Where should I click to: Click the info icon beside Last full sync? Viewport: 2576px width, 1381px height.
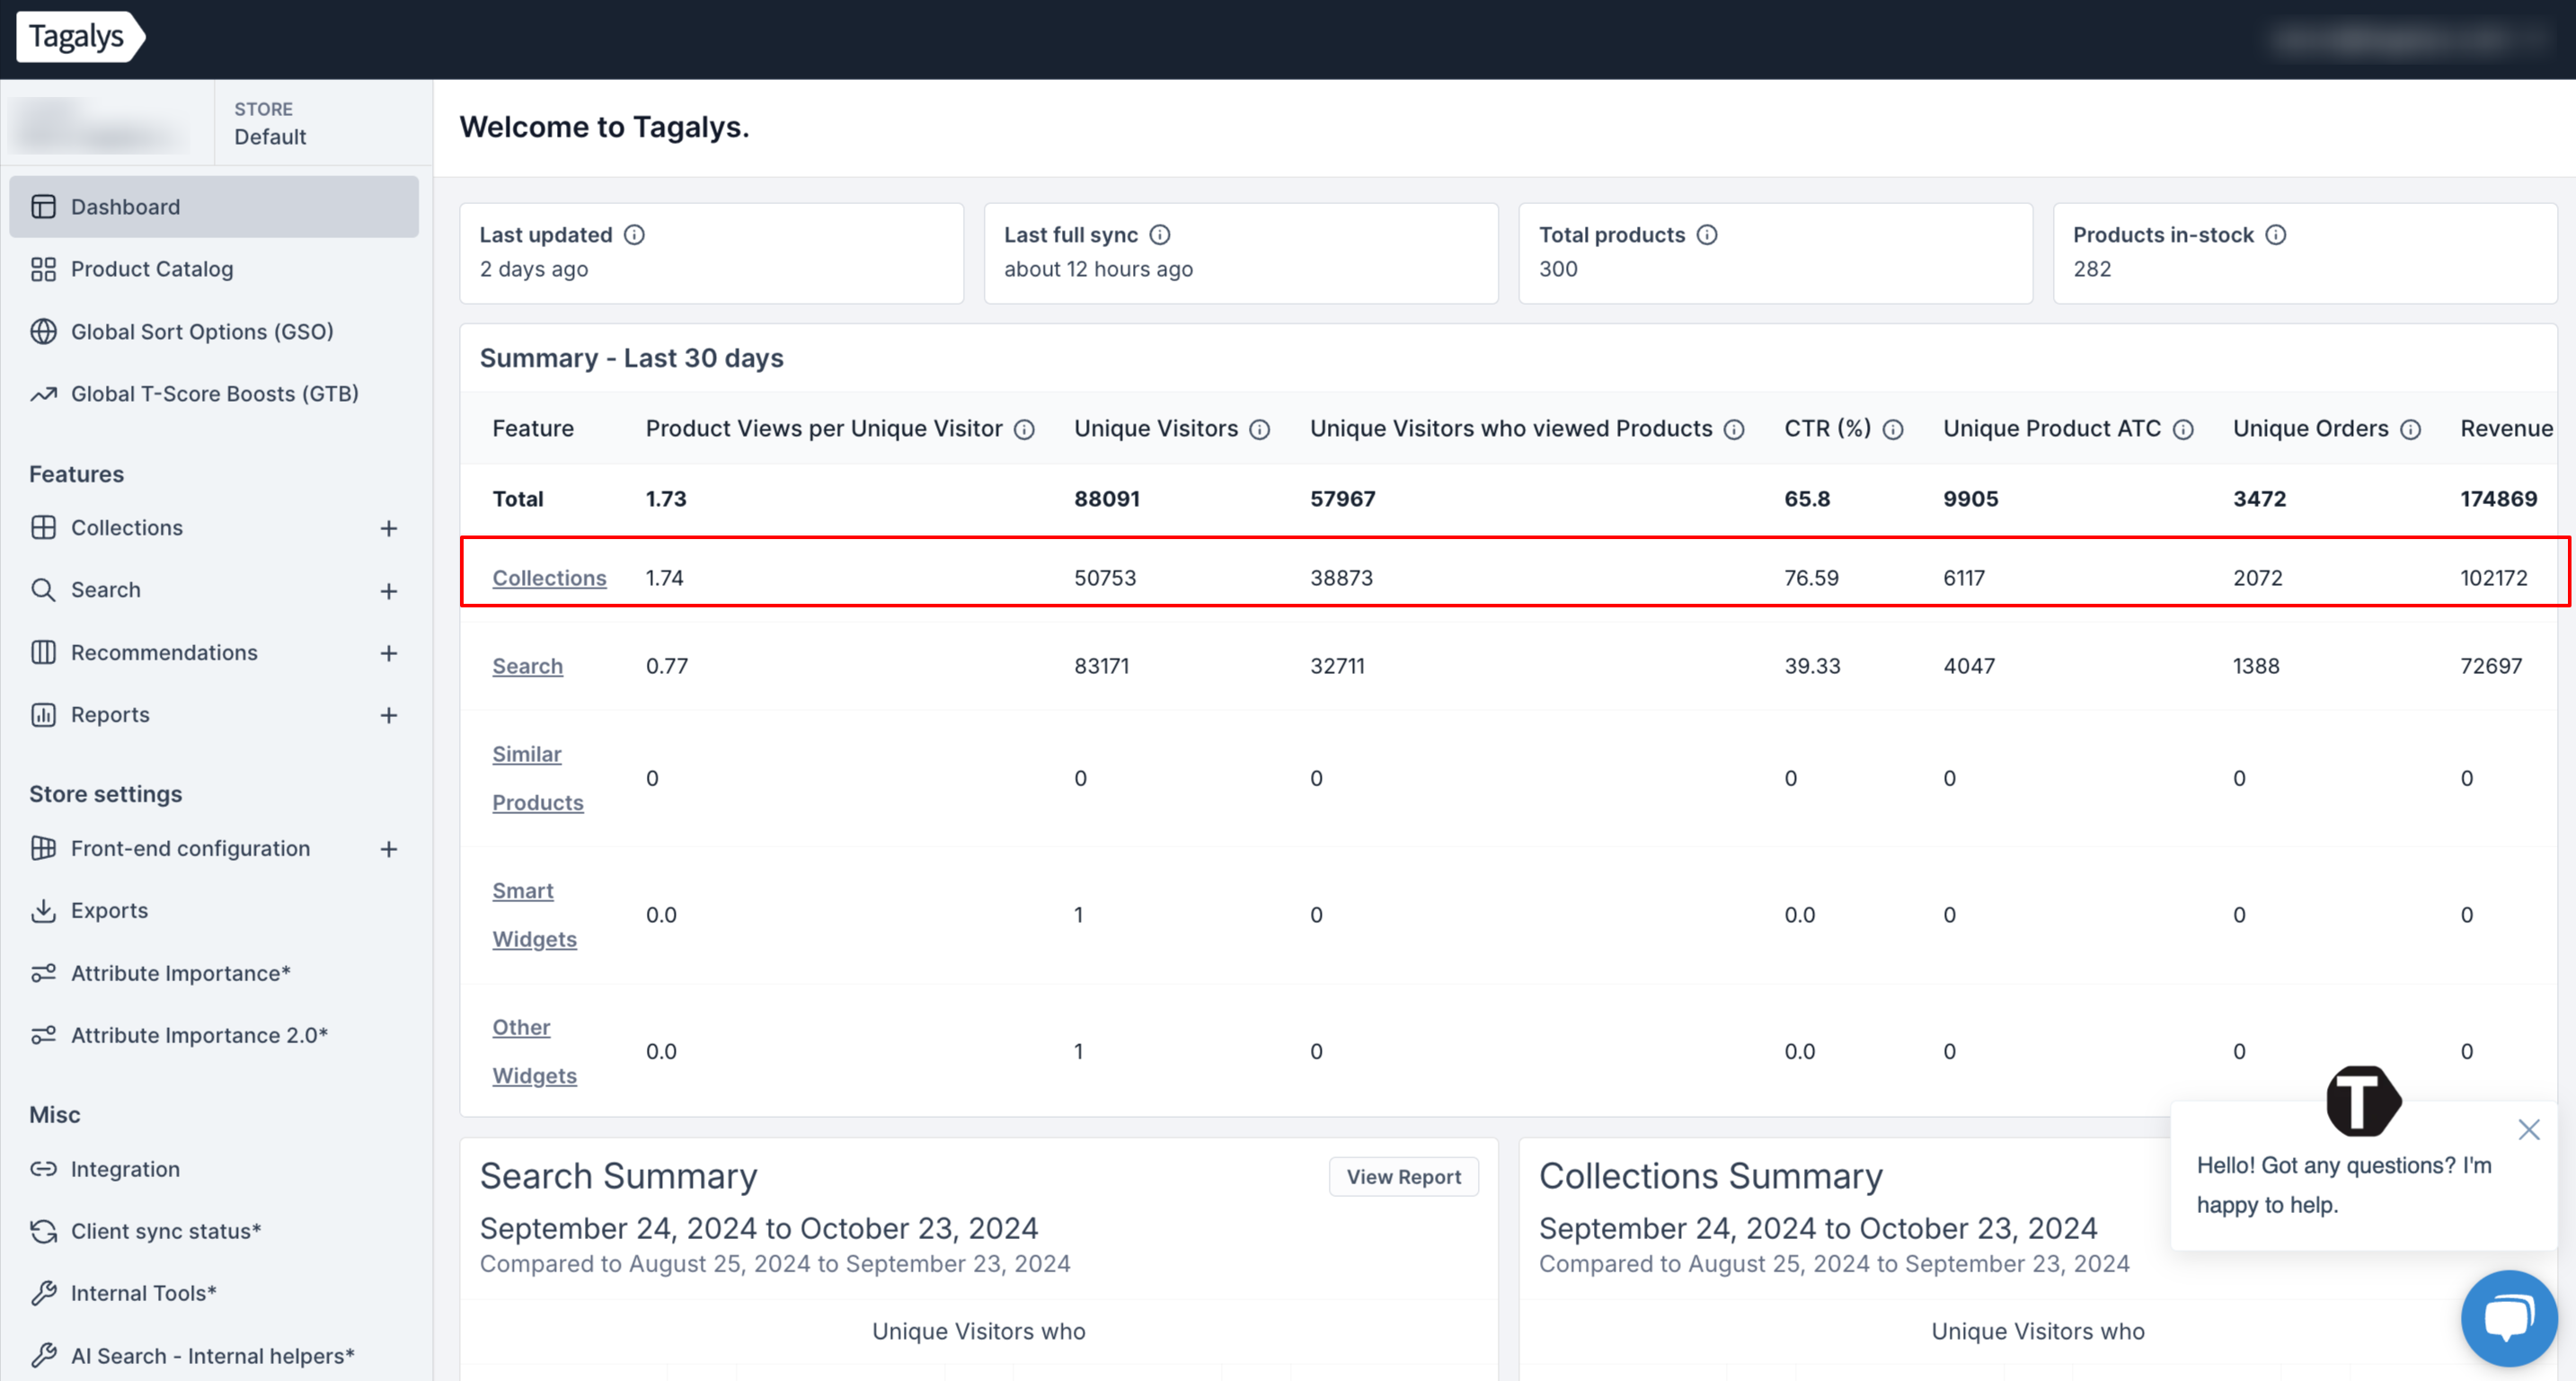pos(1159,235)
